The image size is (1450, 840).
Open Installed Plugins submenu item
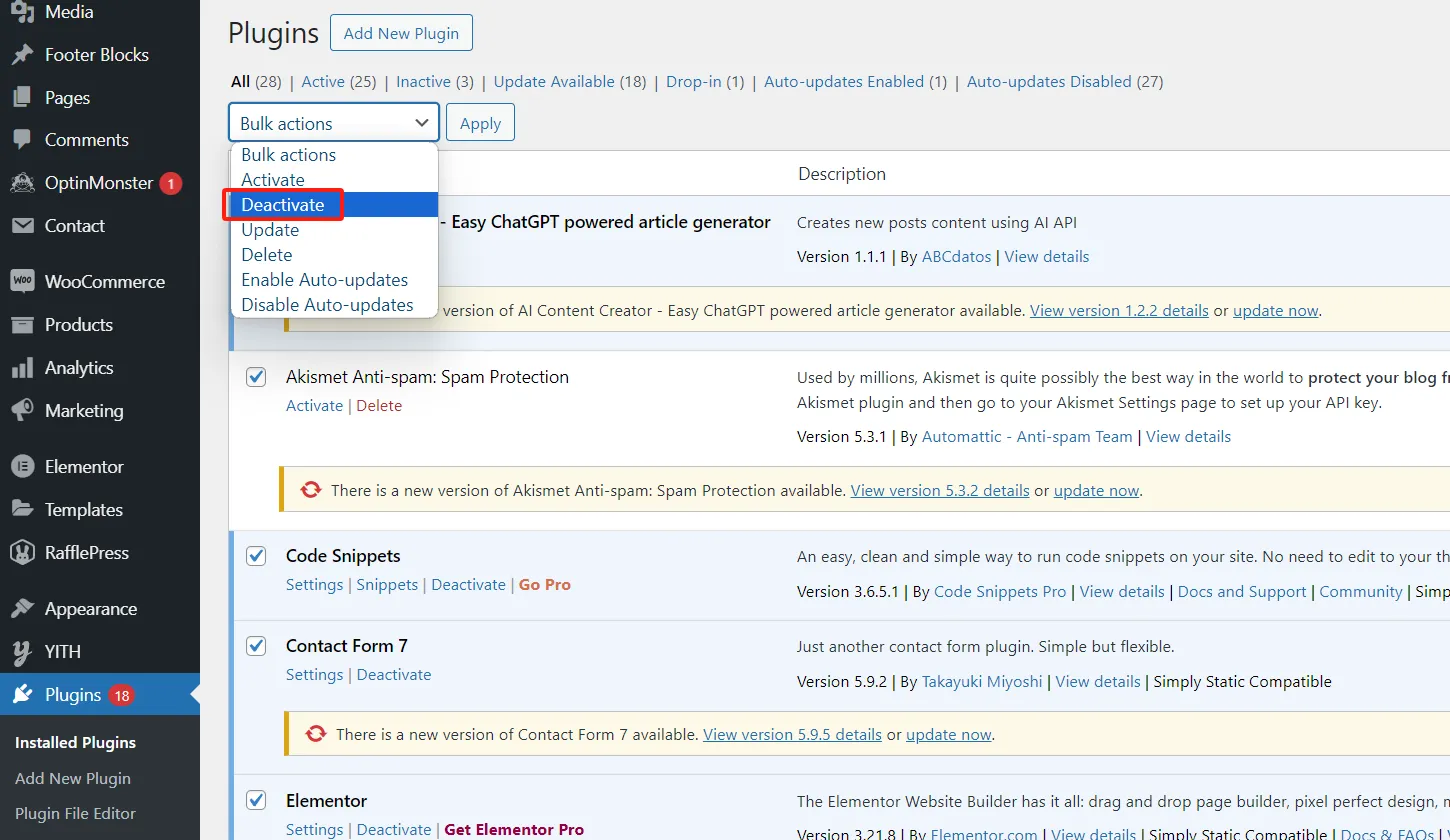click(x=76, y=743)
